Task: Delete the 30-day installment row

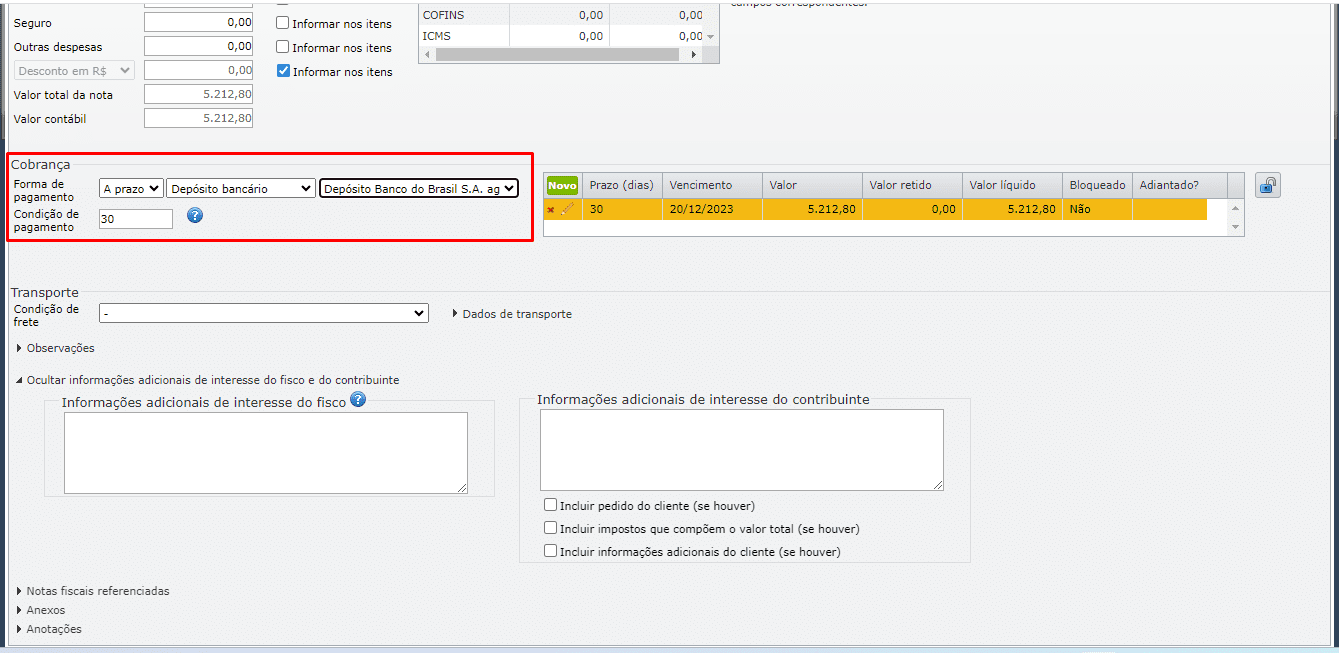Action: [x=551, y=209]
